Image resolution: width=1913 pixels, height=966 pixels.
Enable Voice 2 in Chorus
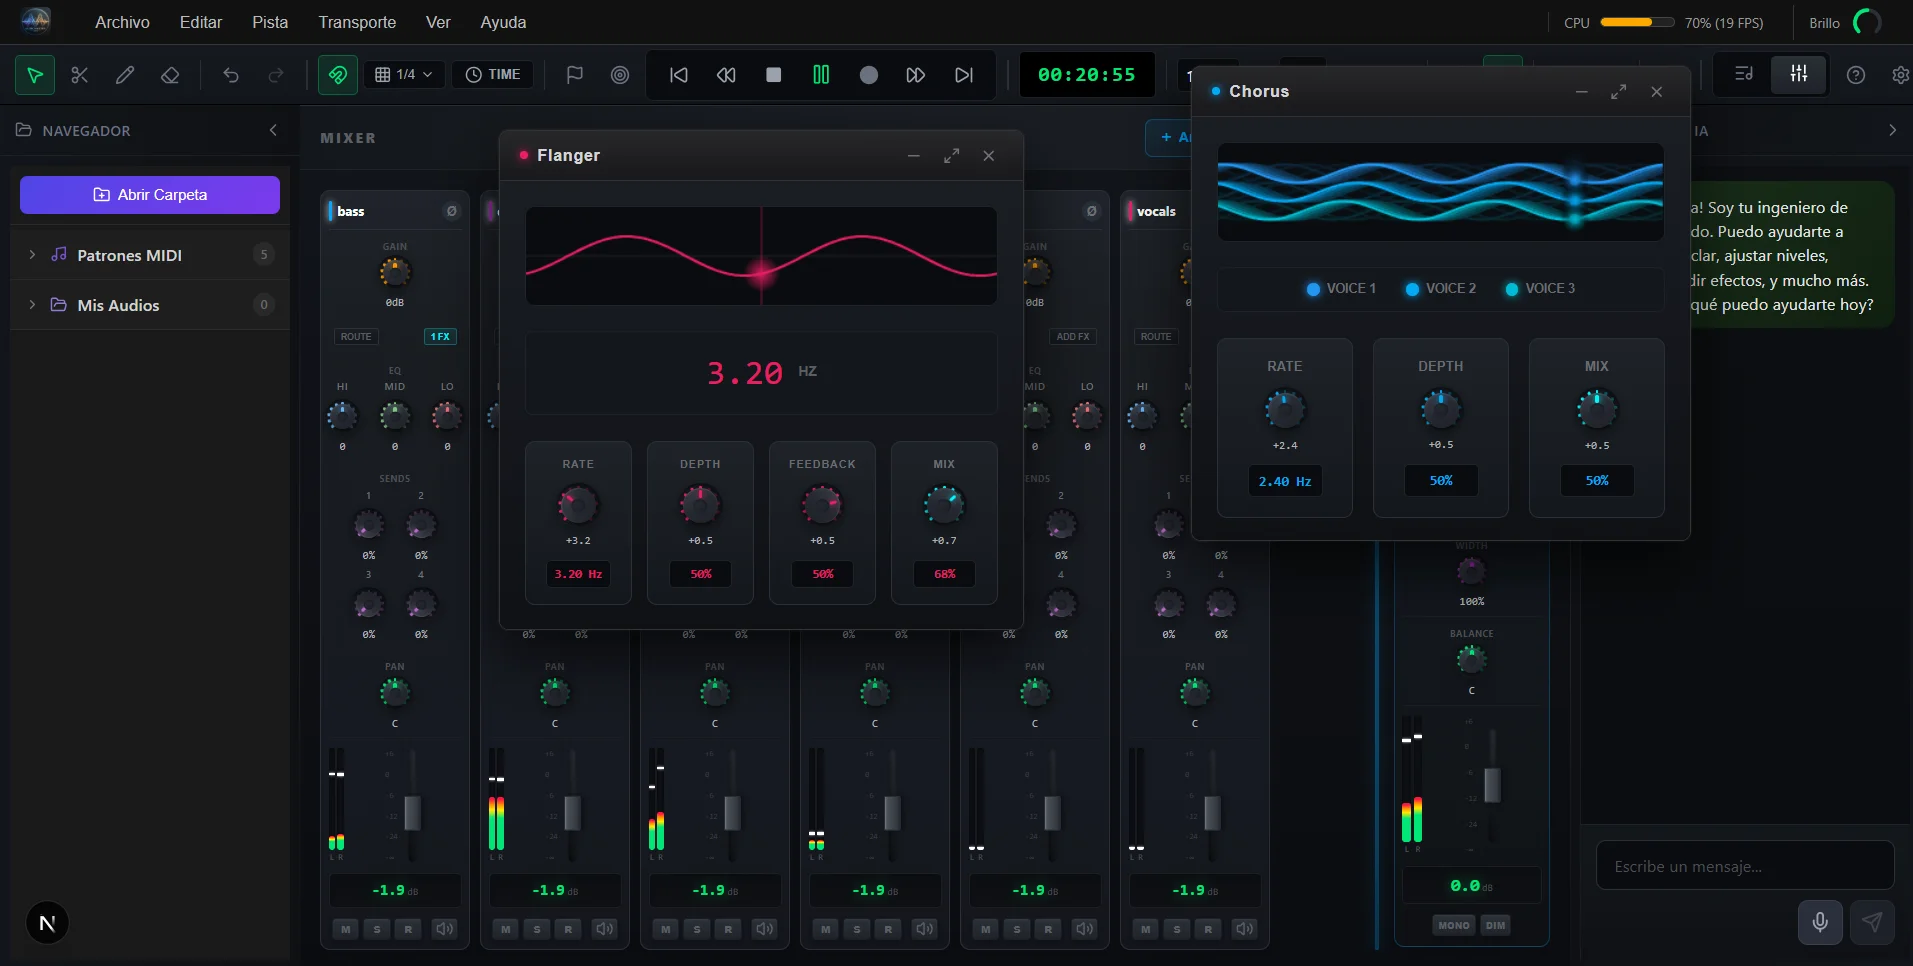coord(1440,288)
